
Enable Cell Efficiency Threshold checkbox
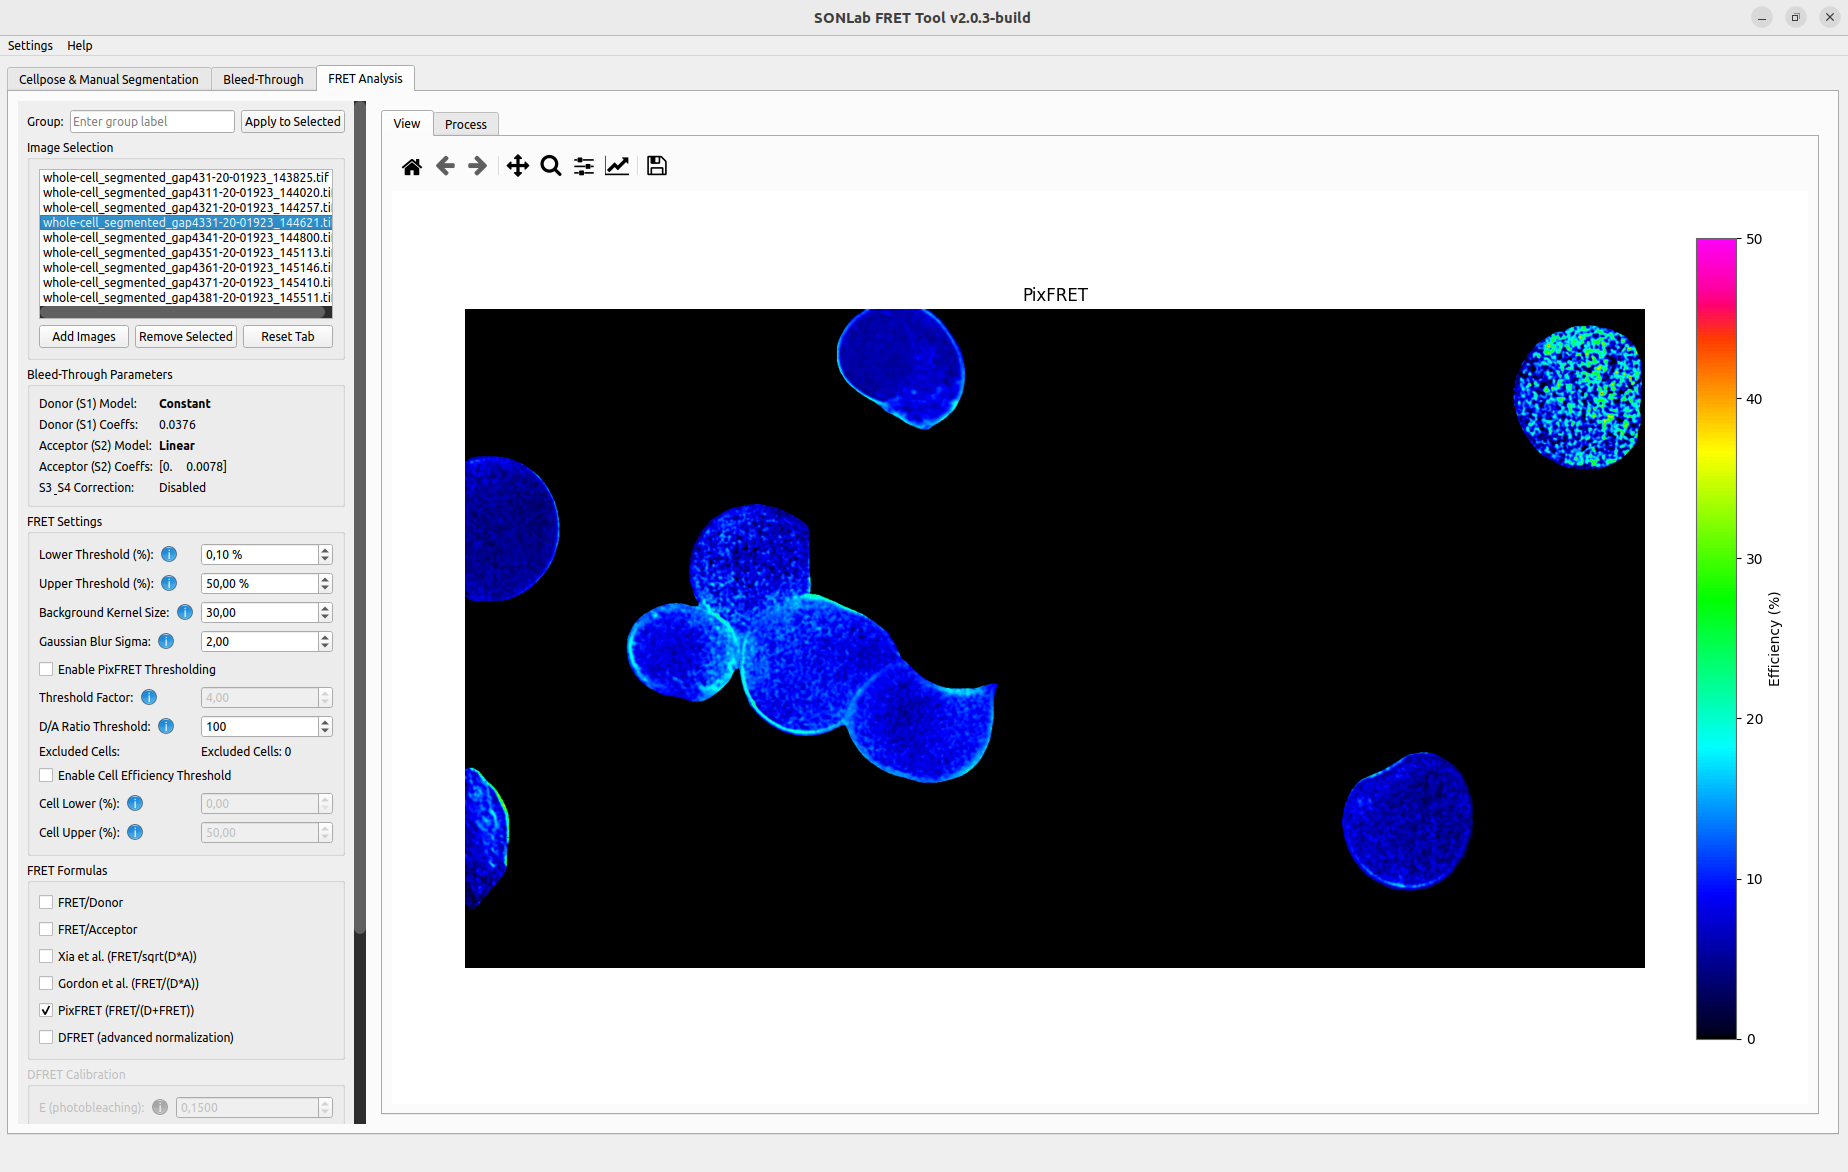click(46, 775)
